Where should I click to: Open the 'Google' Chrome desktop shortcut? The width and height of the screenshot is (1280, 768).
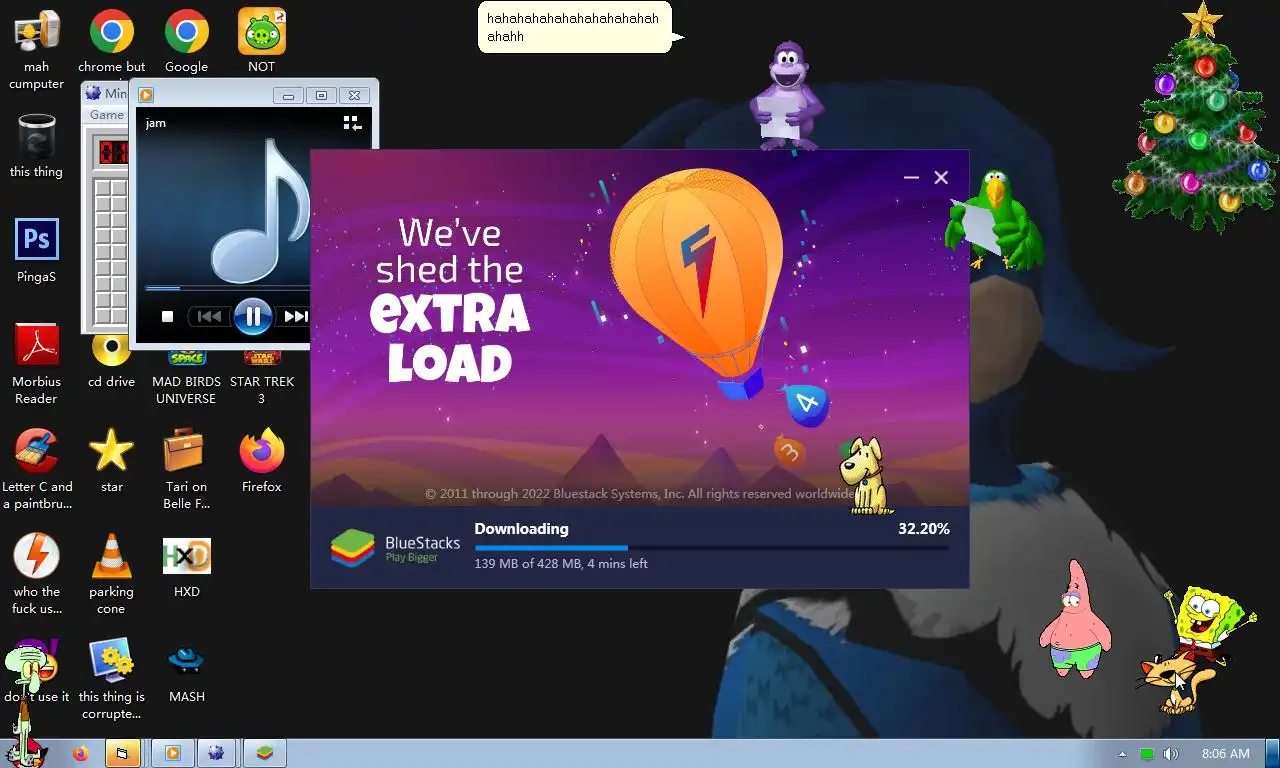point(187,41)
